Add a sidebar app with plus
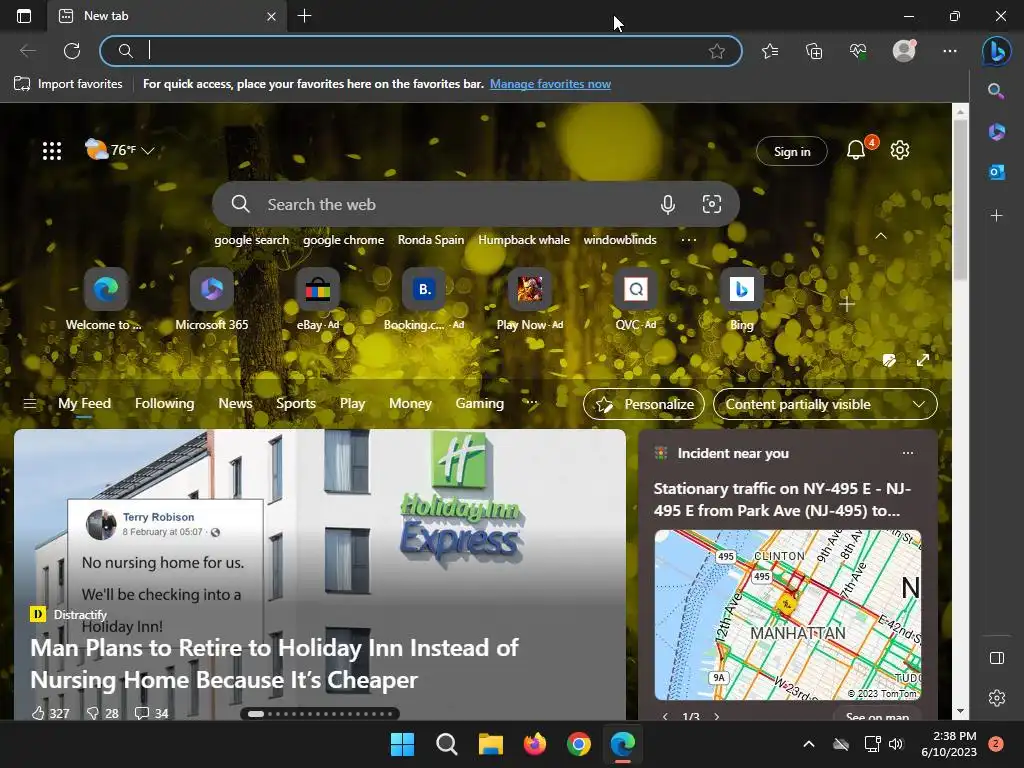This screenshot has width=1024, height=768. tap(997, 216)
